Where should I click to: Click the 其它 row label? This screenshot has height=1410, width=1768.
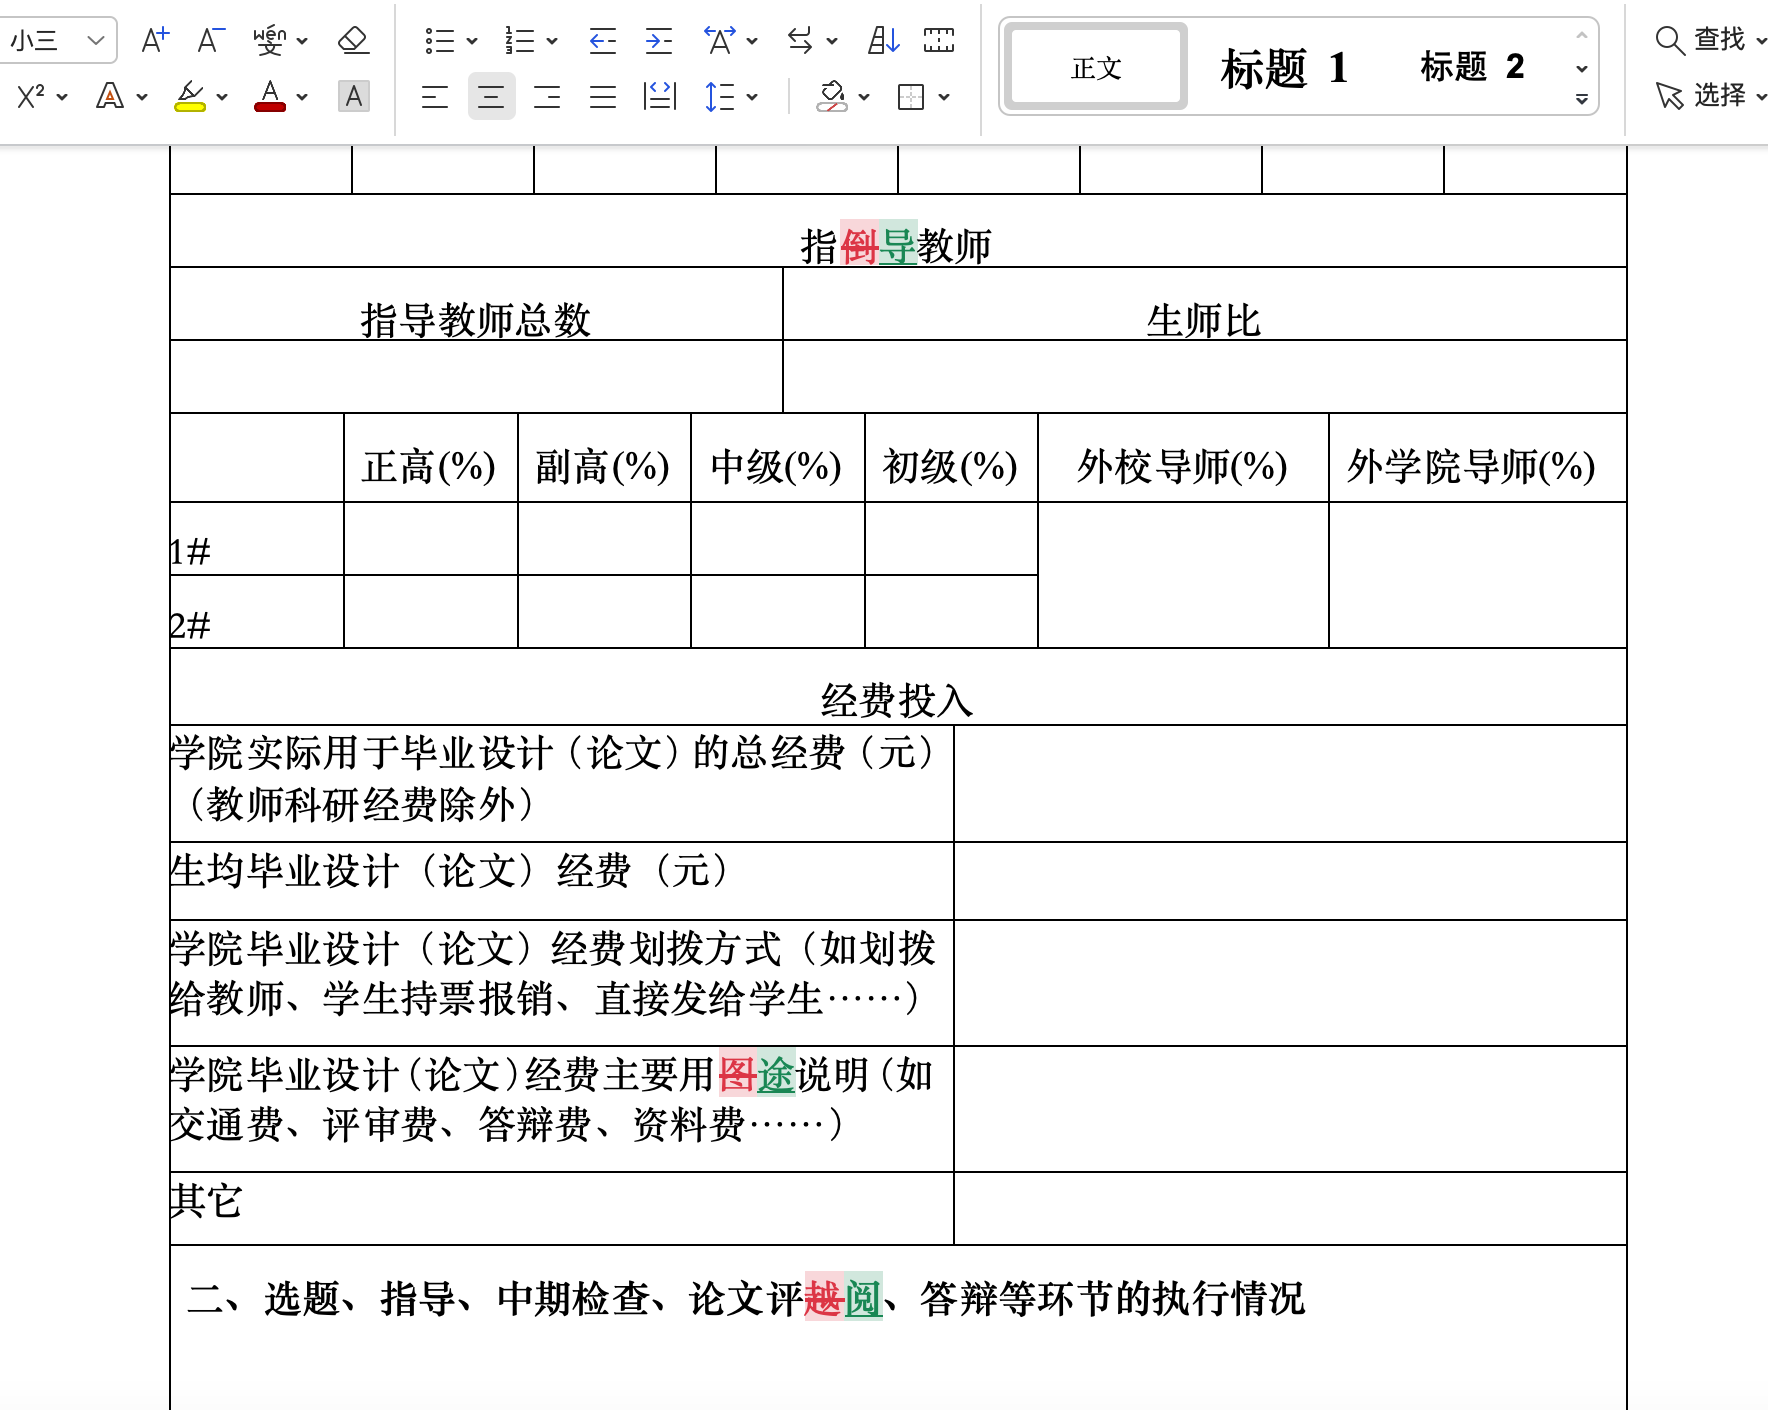click(x=206, y=1201)
